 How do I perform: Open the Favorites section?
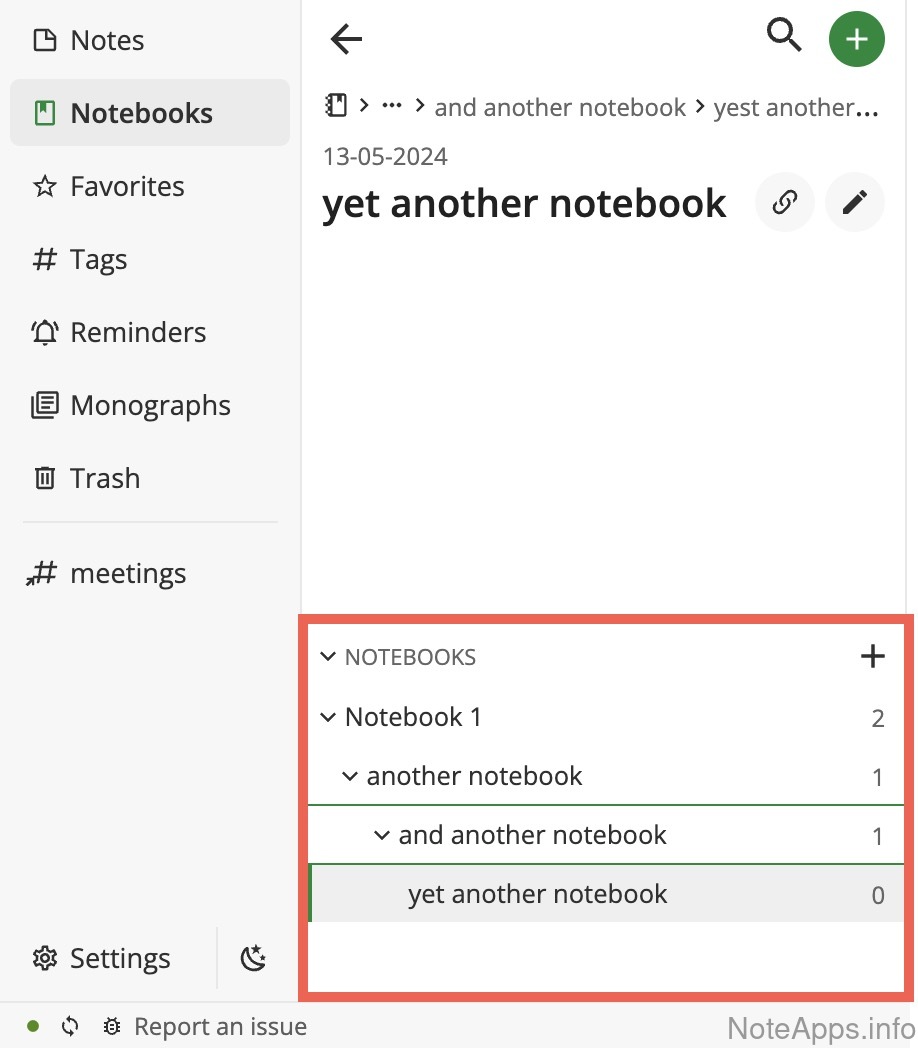[127, 187]
